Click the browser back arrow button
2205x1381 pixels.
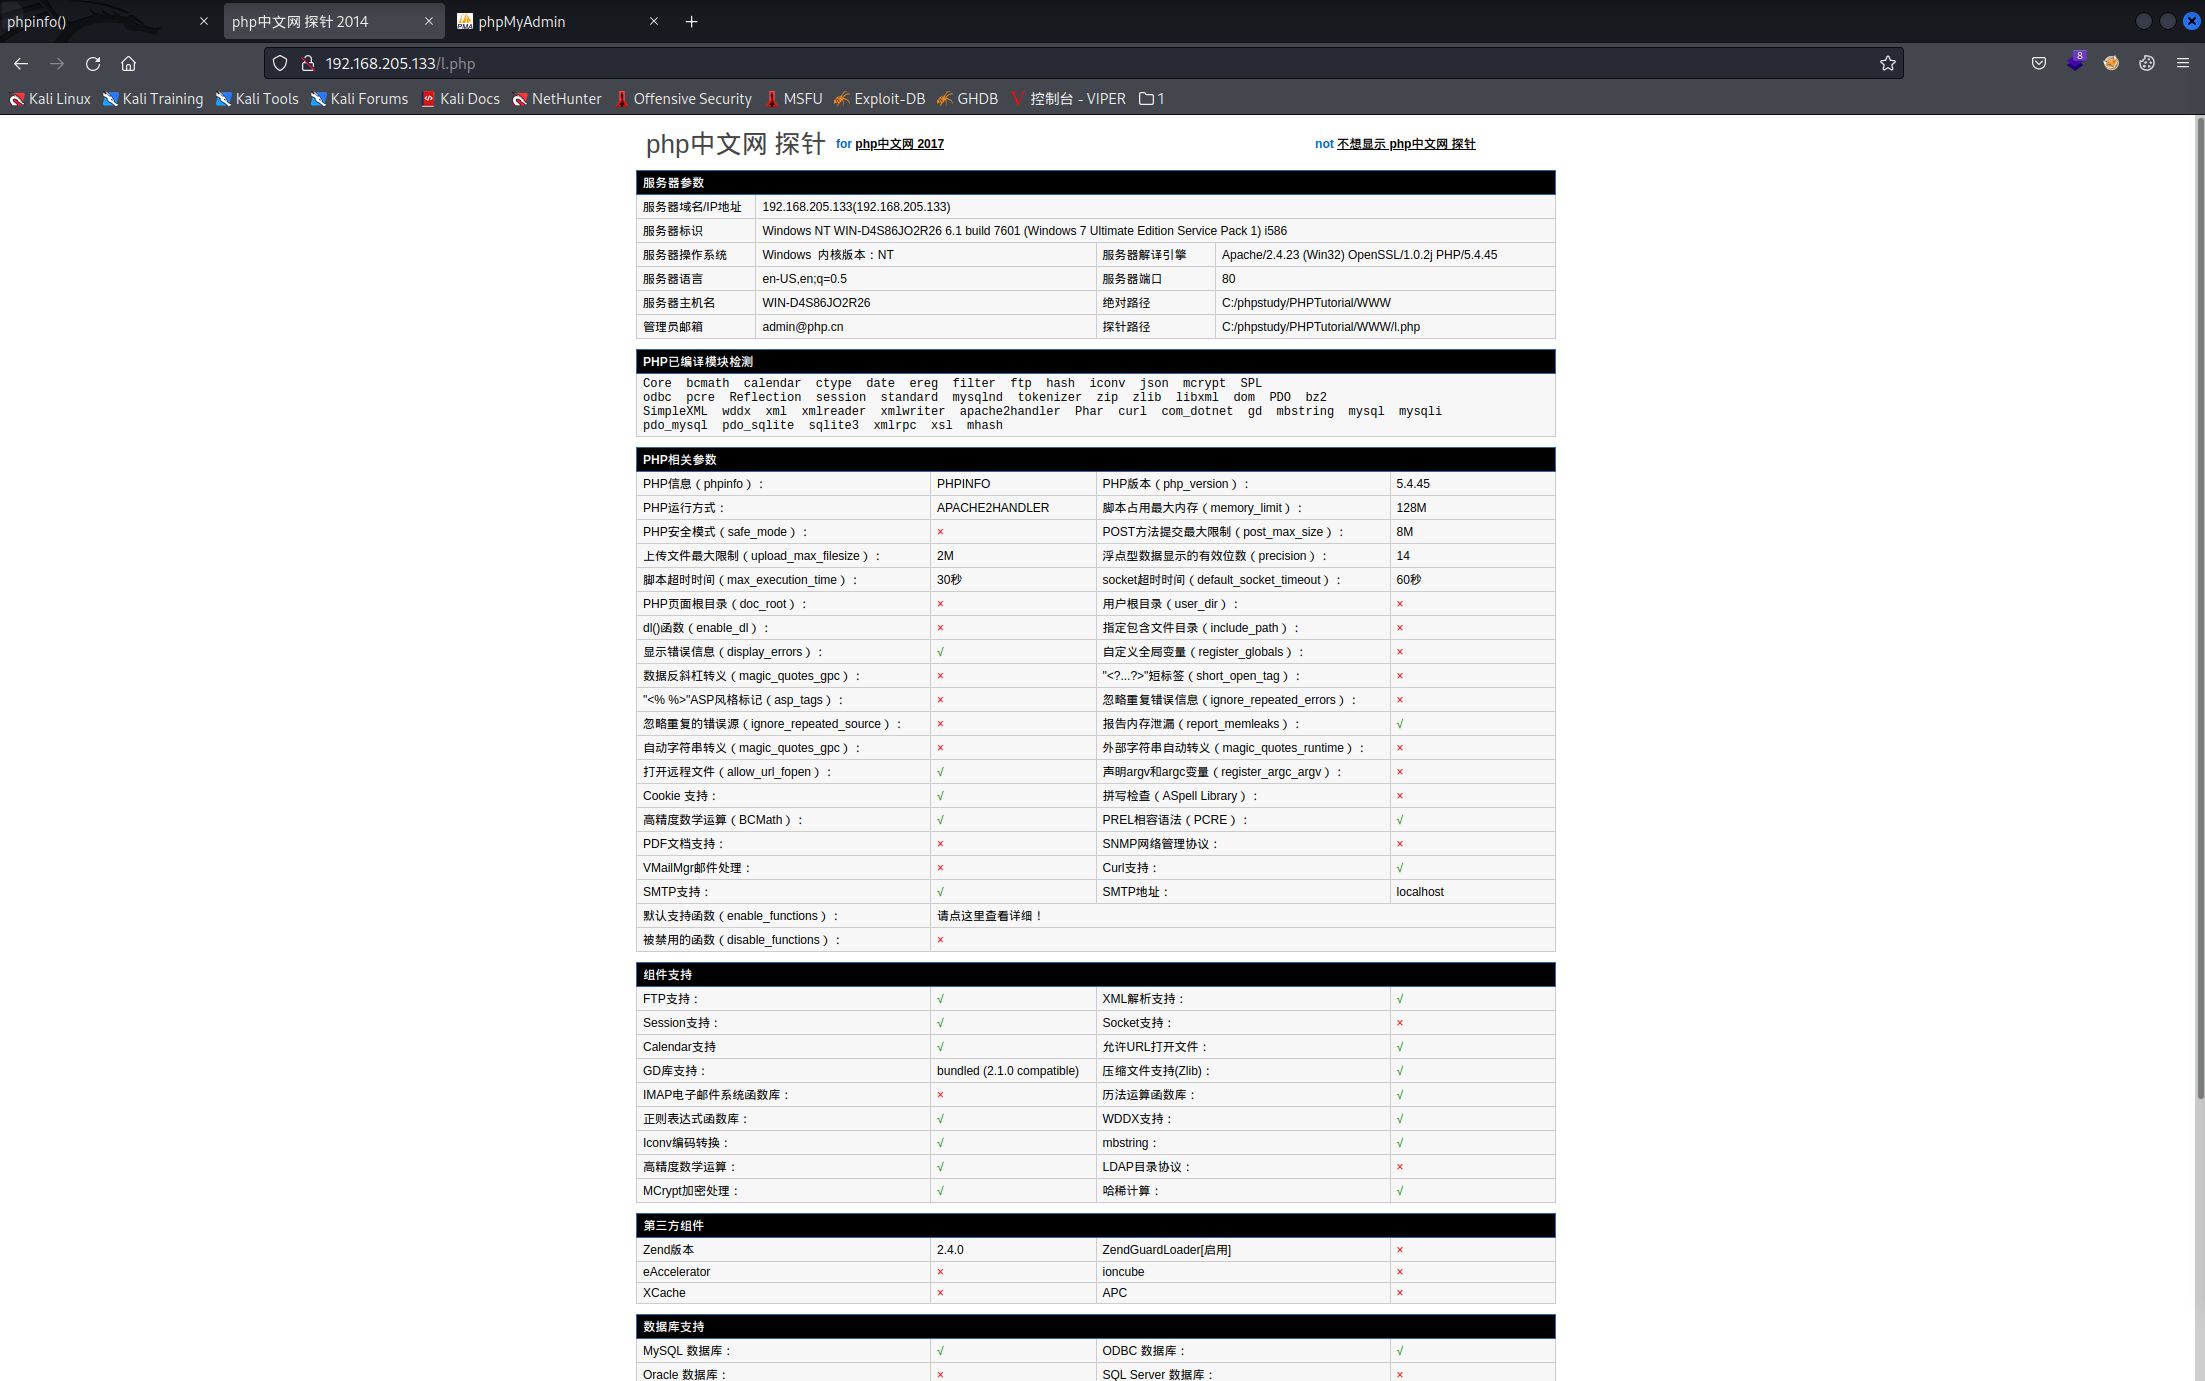[21, 63]
